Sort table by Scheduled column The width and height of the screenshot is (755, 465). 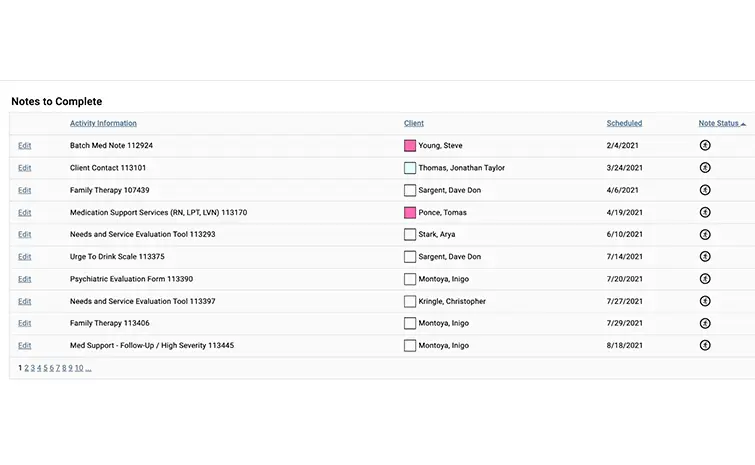[x=624, y=124]
